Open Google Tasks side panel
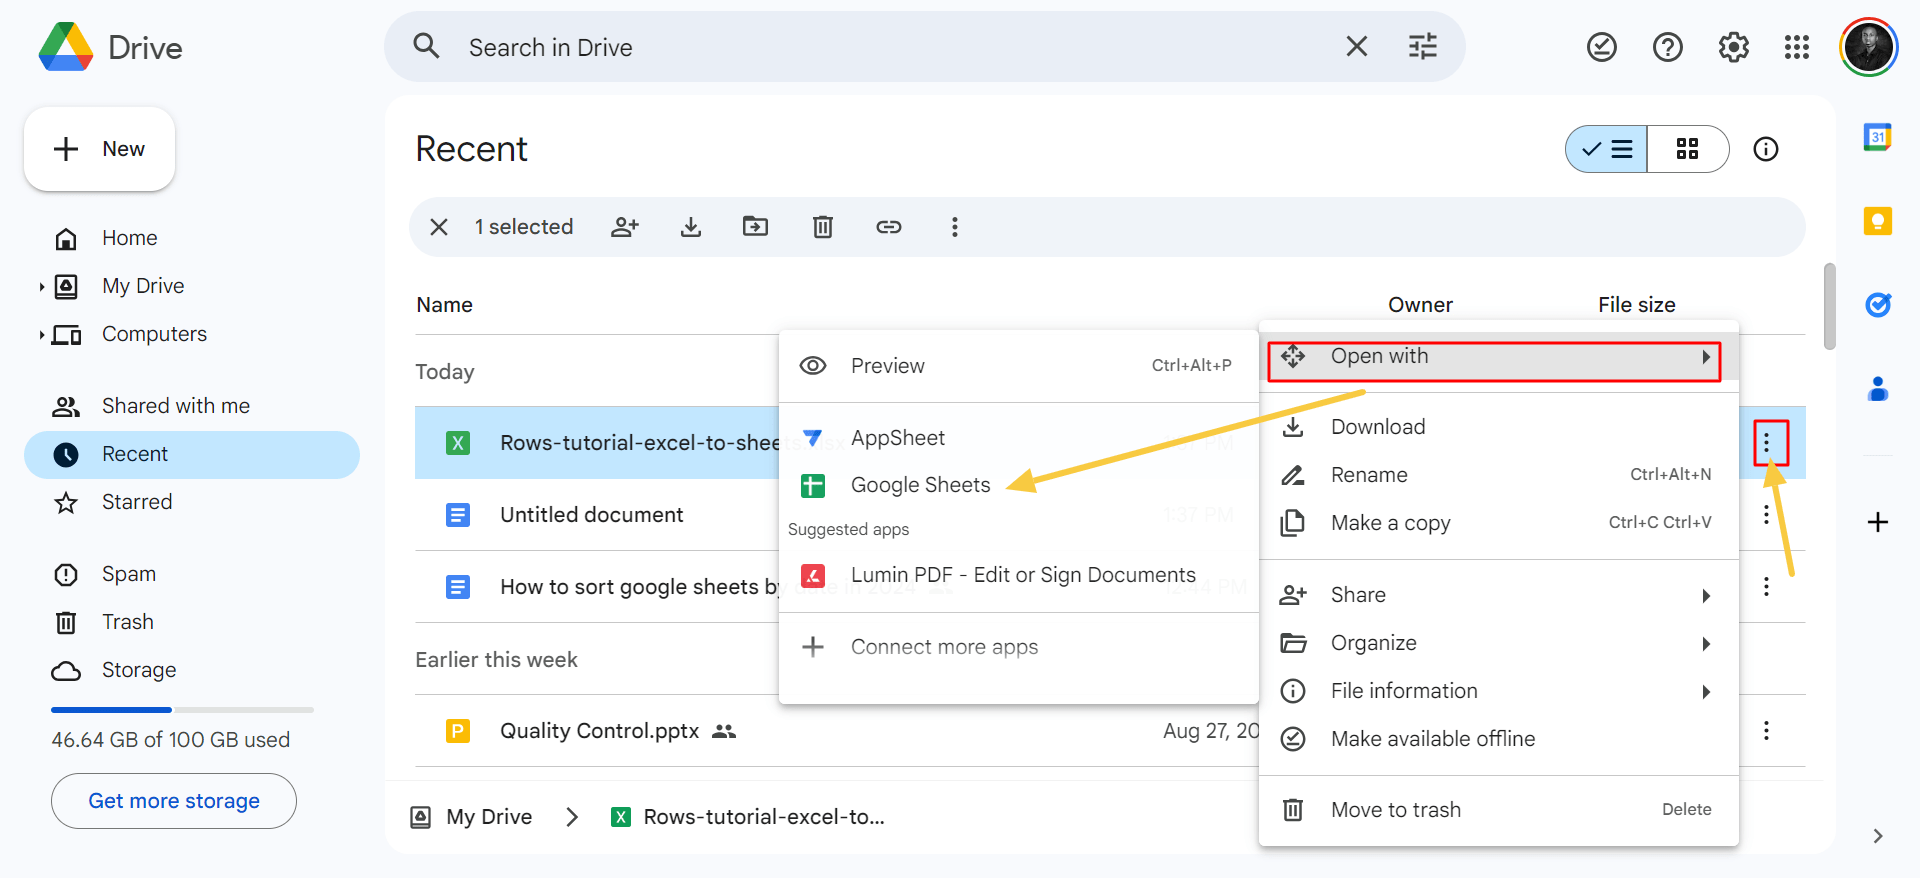This screenshot has width=1920, height=878. 1877,305
